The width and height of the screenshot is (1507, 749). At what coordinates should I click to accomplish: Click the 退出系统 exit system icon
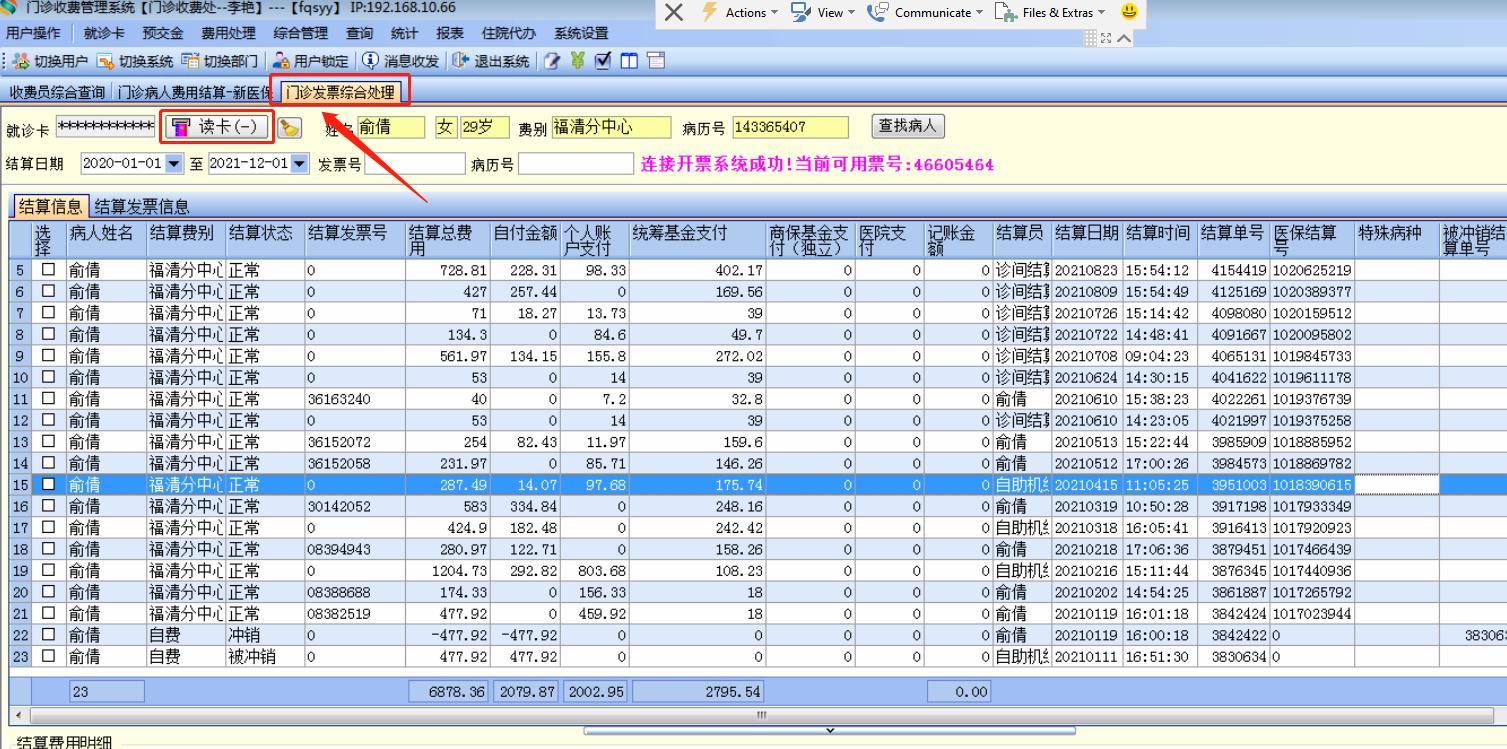click(460, 62)
